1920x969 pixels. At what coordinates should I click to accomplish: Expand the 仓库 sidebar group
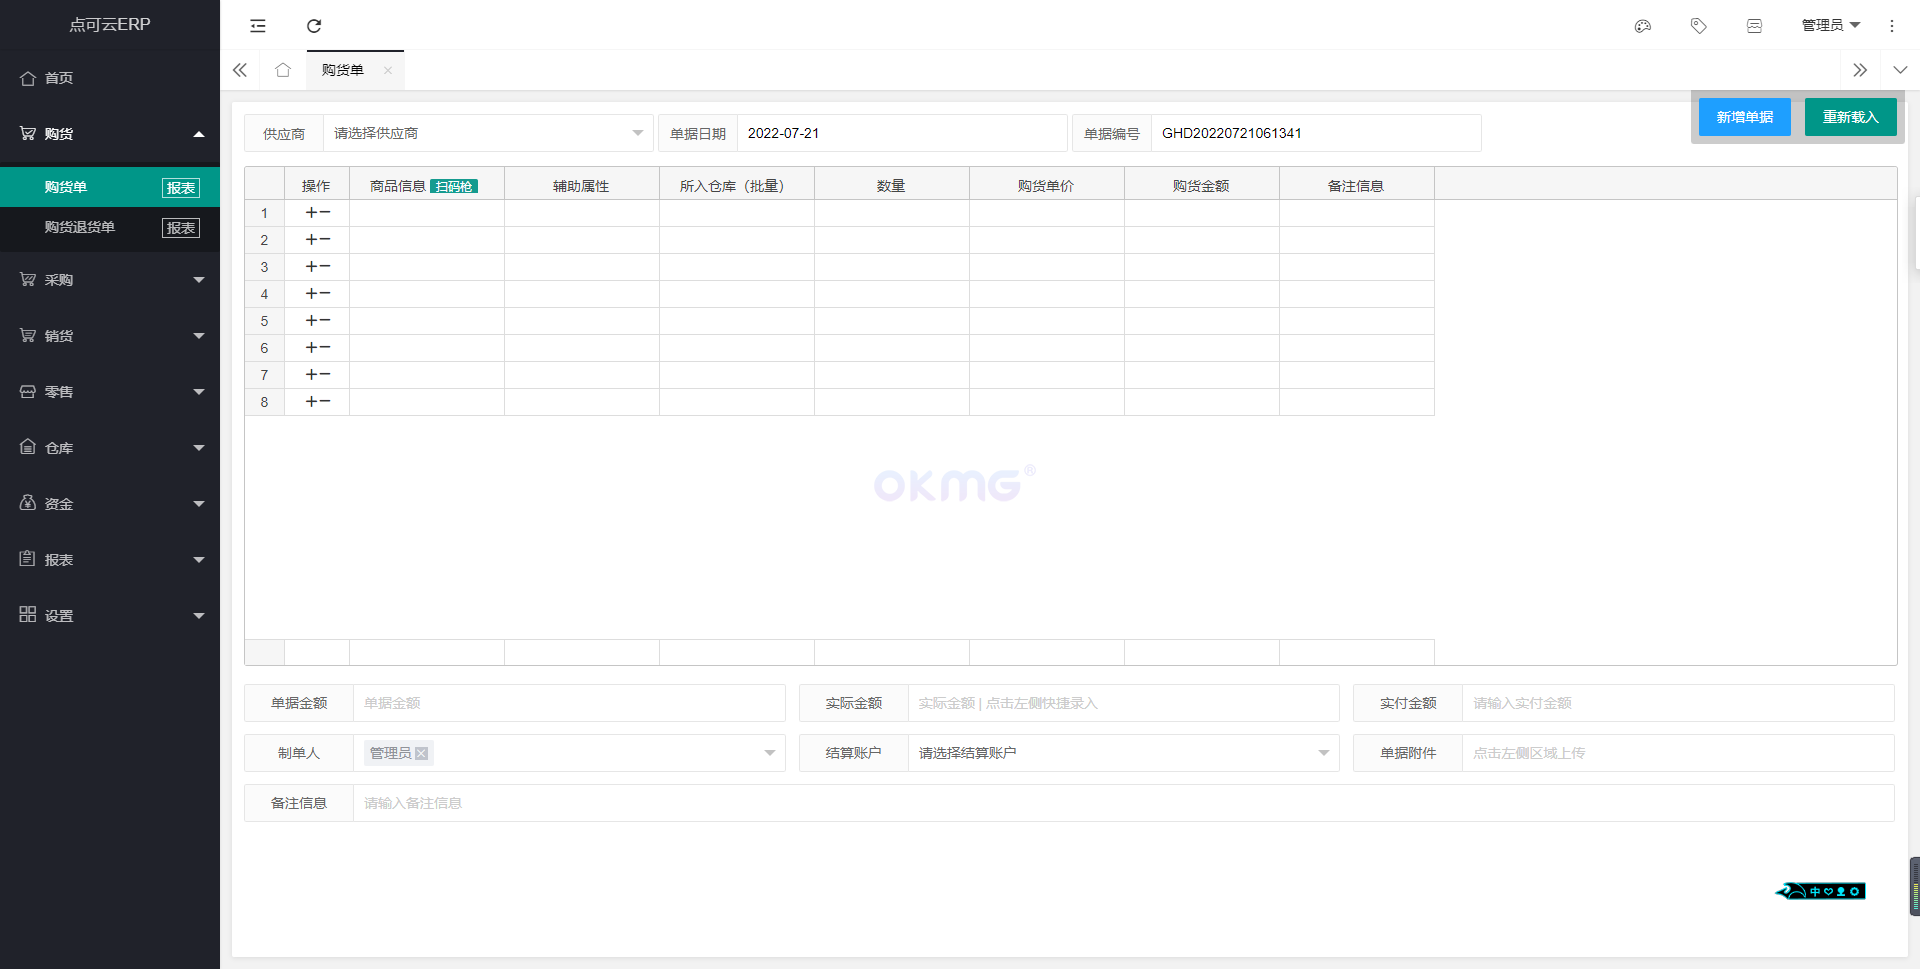click(110, 448)
